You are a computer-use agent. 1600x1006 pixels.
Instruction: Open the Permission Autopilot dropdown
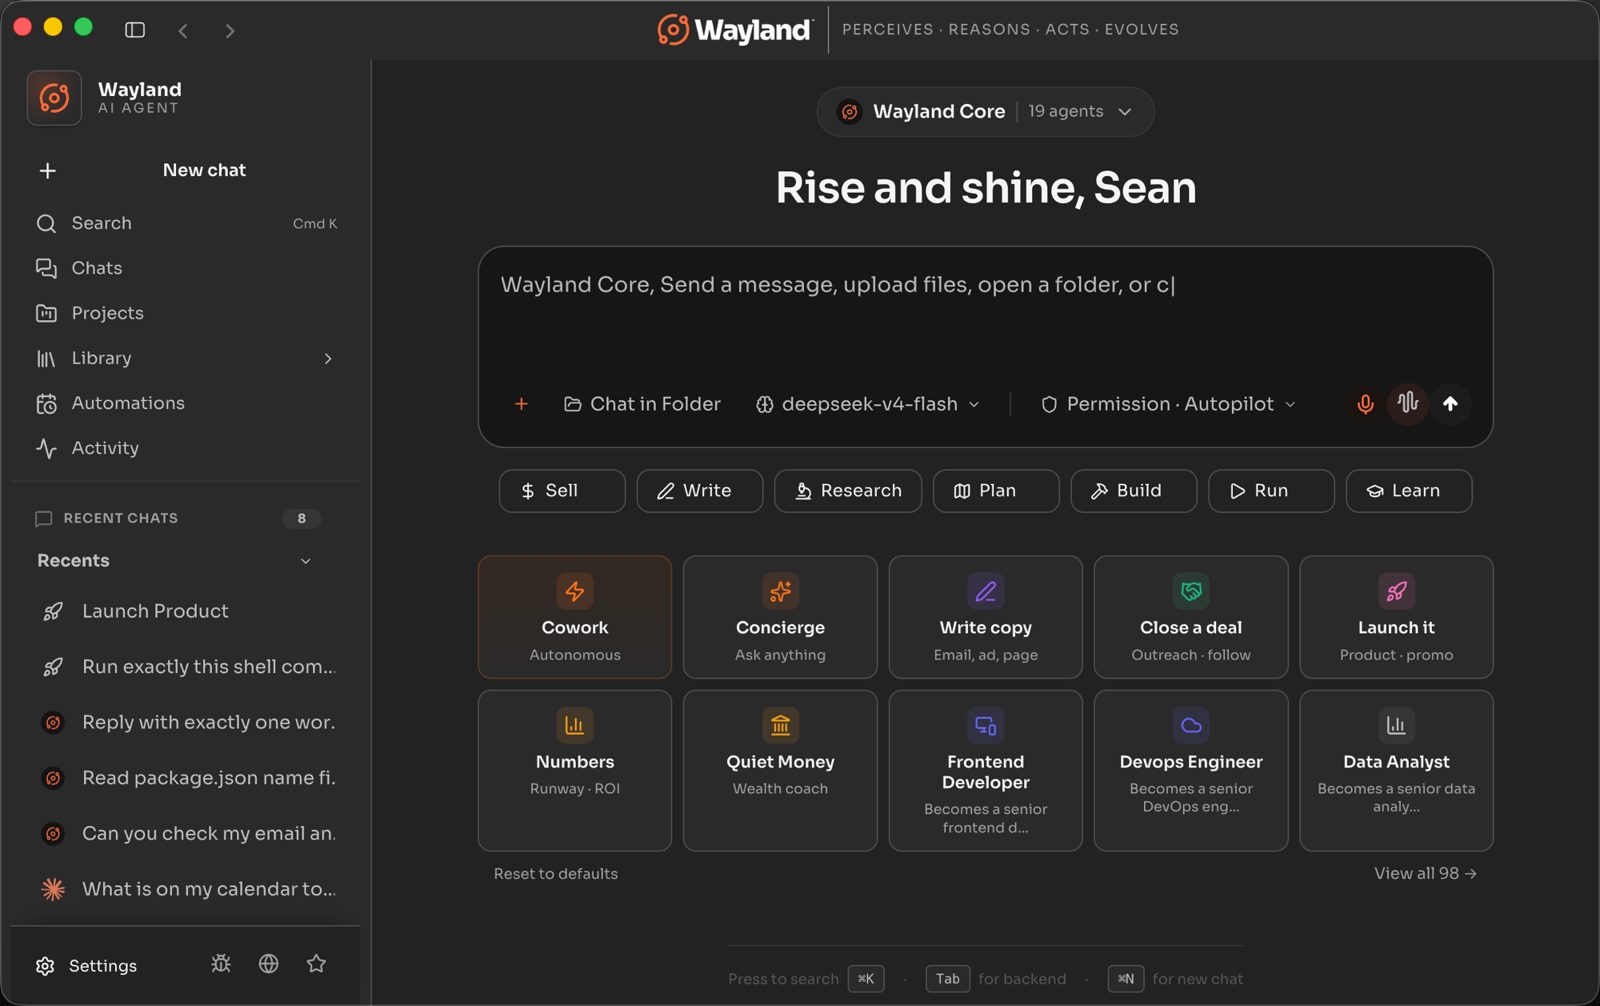pos(1168,404)
